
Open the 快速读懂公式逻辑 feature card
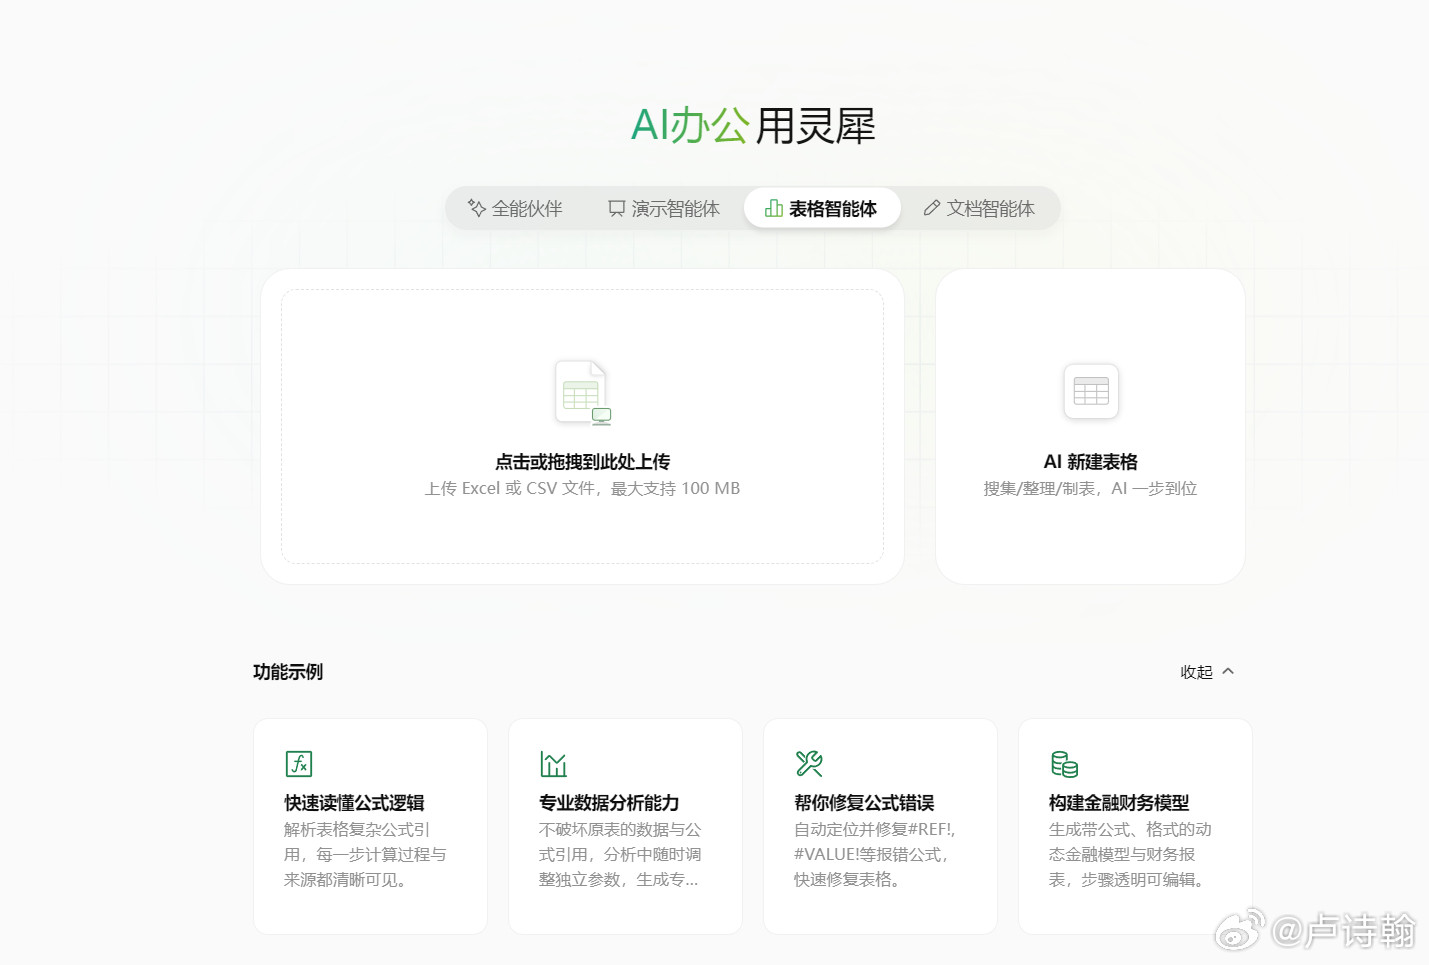[x=370, y=826]
